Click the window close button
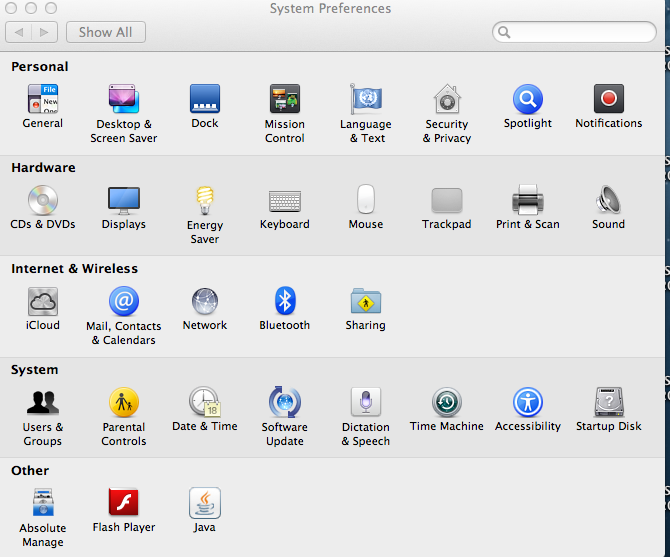 [x=11, y=8]
